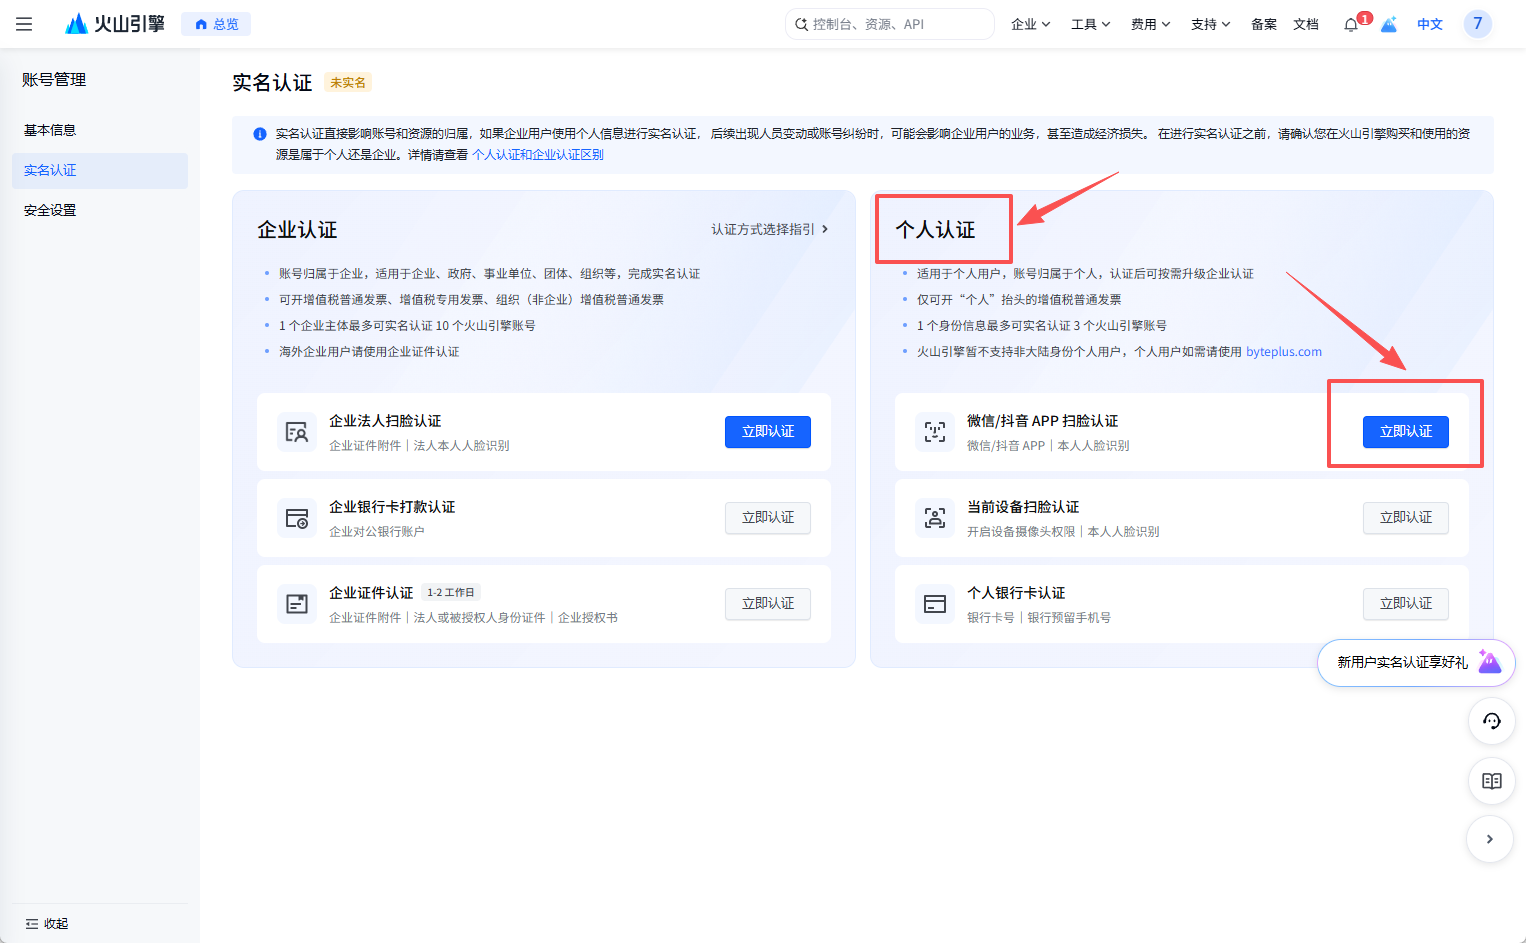Screen dimensions: 1526x943
Task: Expand the 费用 dropdown menu
Action: pyautogui.click(x=1150, y=24)
